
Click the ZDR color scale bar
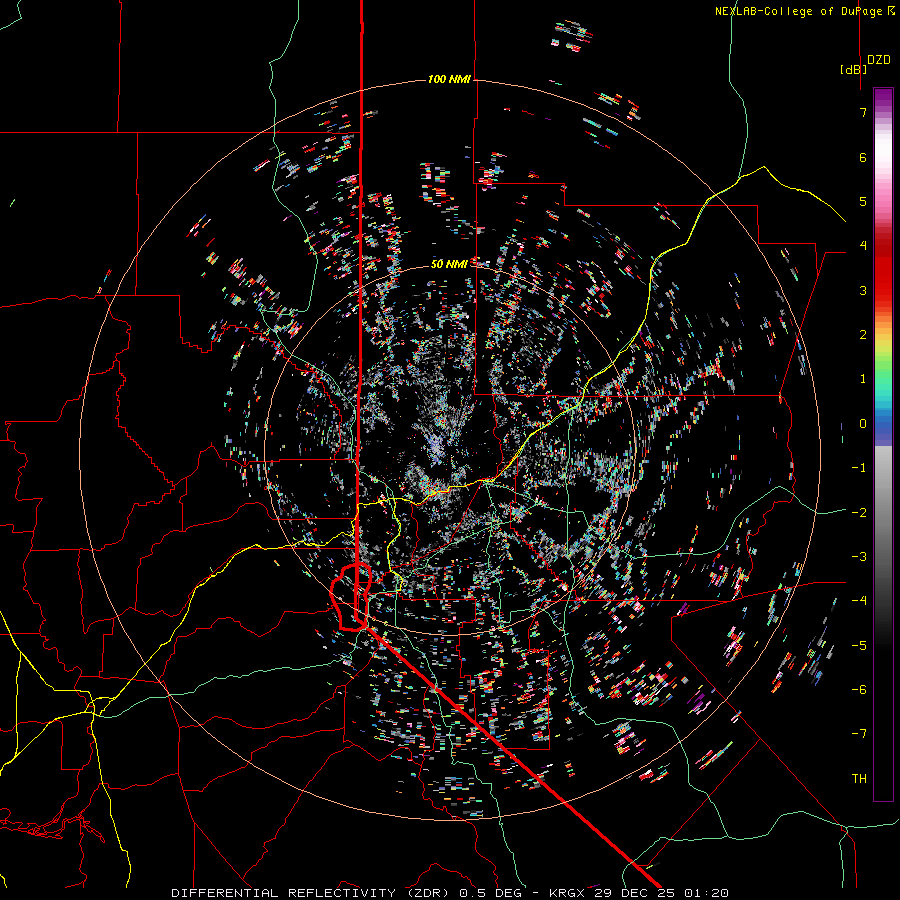pyautogui.click(x=883, y=444)
